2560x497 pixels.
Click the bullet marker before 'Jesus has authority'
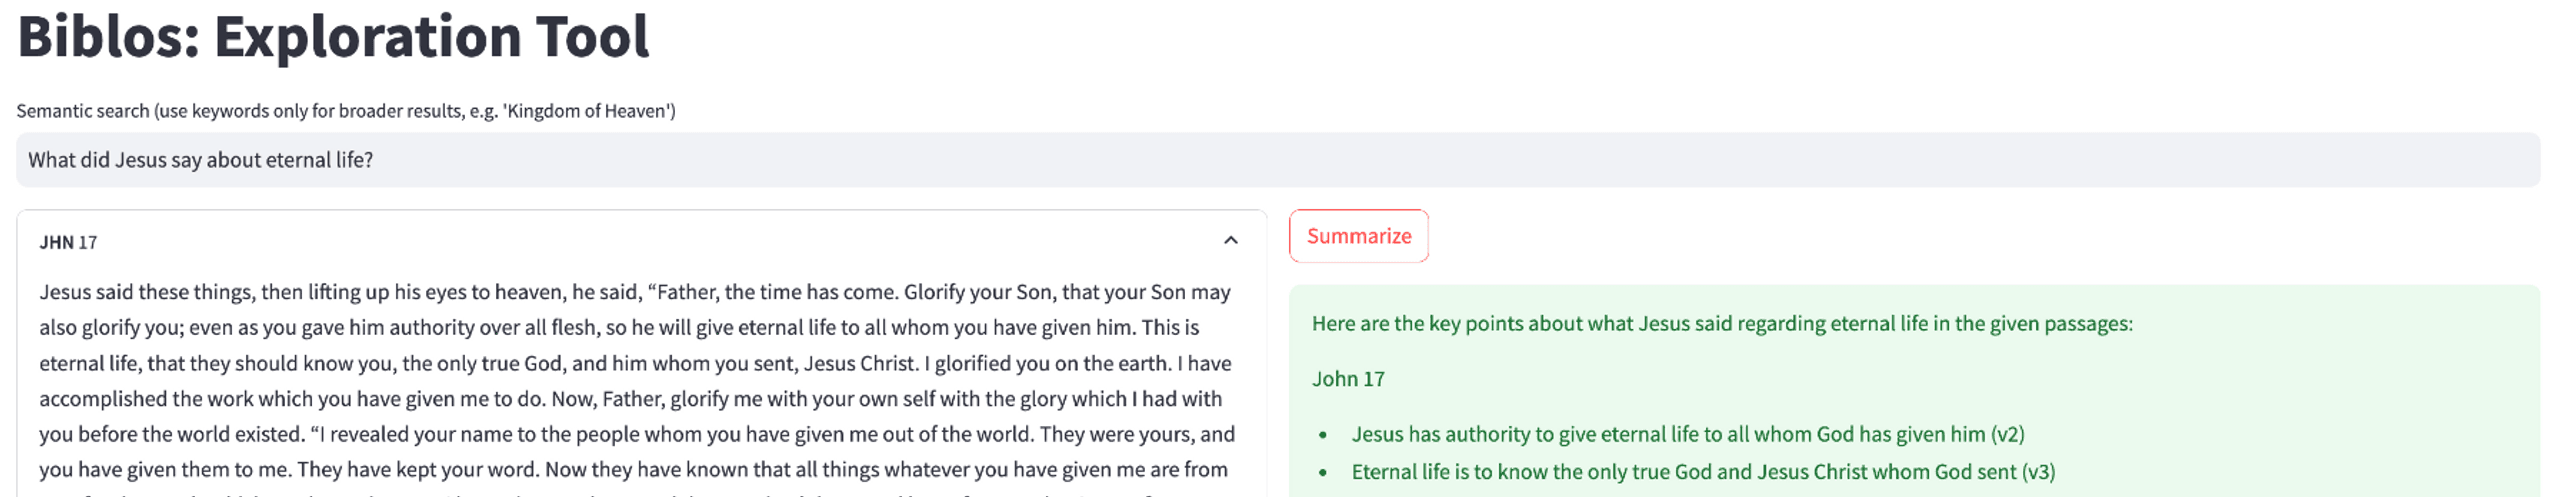(x=1323, y=435)
